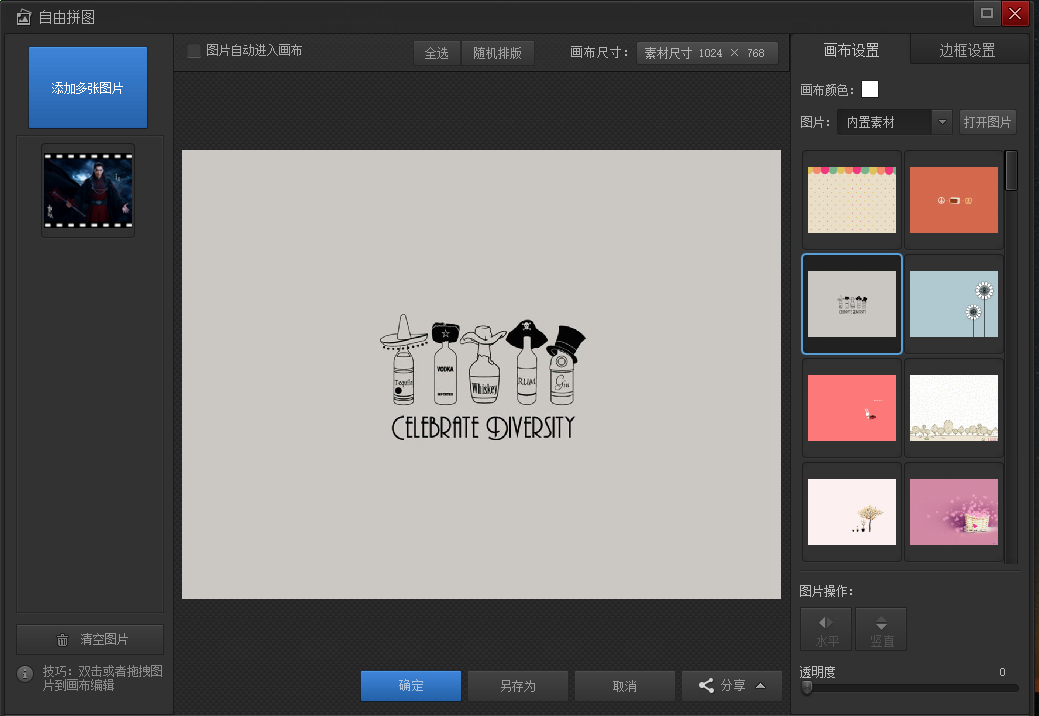The width and height of the screenshot is (1039, 716).
Task: Click the transparency slider handle
Action: point(807,688)
